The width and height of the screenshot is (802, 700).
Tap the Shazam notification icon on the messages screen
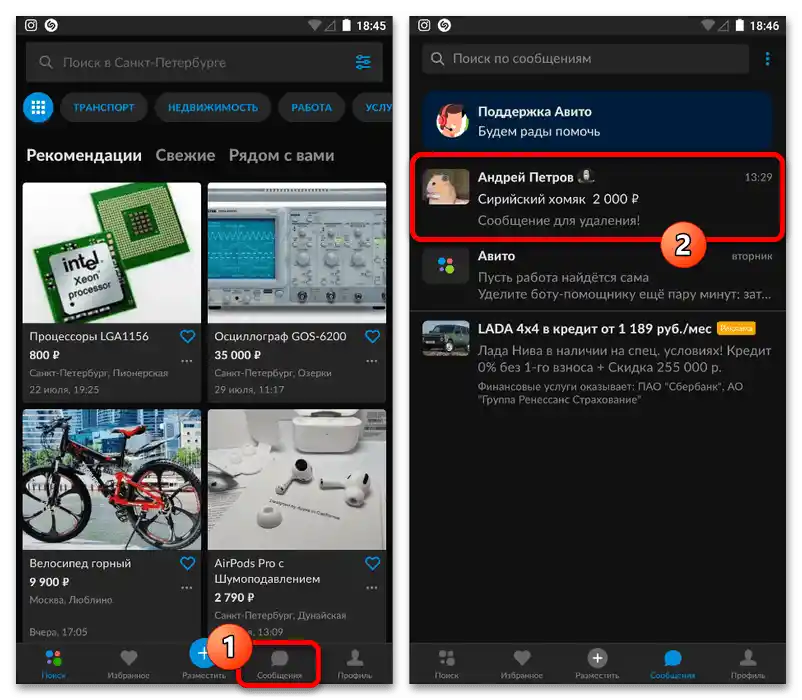point(444,25)
